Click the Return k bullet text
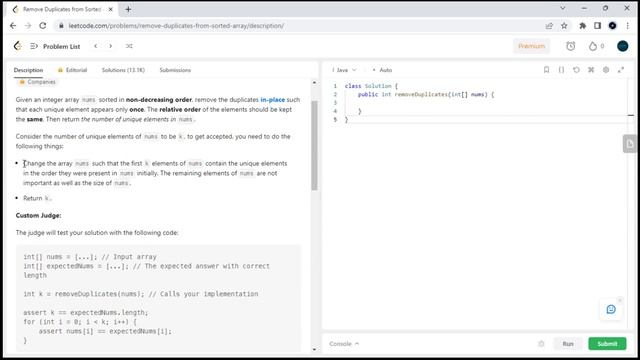The width and height of the screenshot is (640, 360). 38,198
